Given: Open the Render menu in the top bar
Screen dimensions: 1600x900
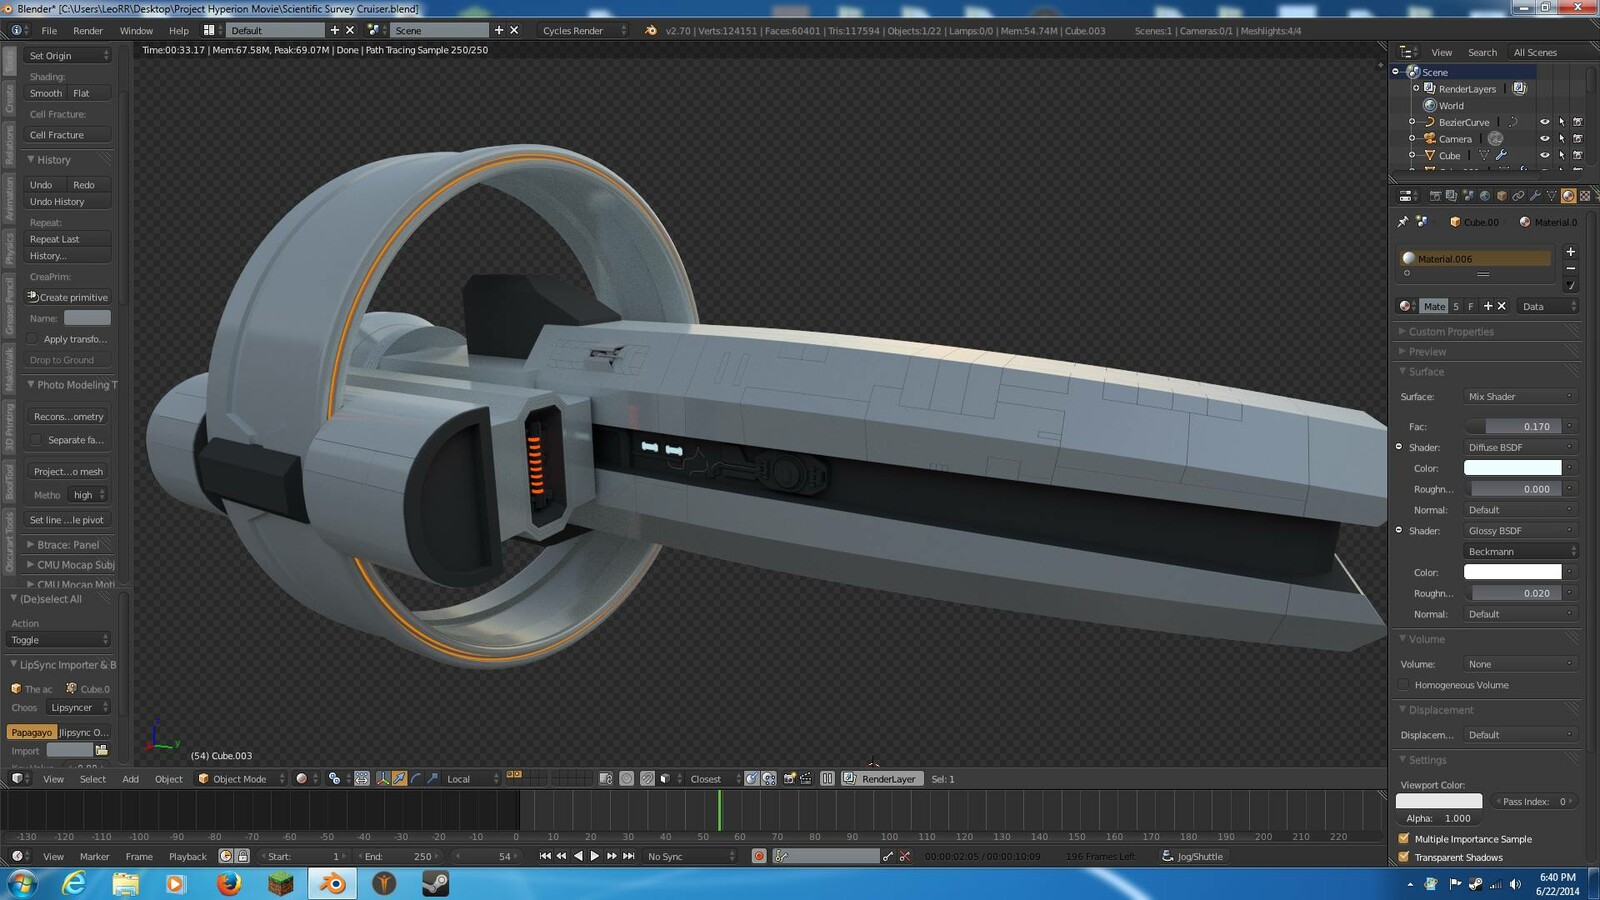Looking at the screenshot, I should coord(87,30).
